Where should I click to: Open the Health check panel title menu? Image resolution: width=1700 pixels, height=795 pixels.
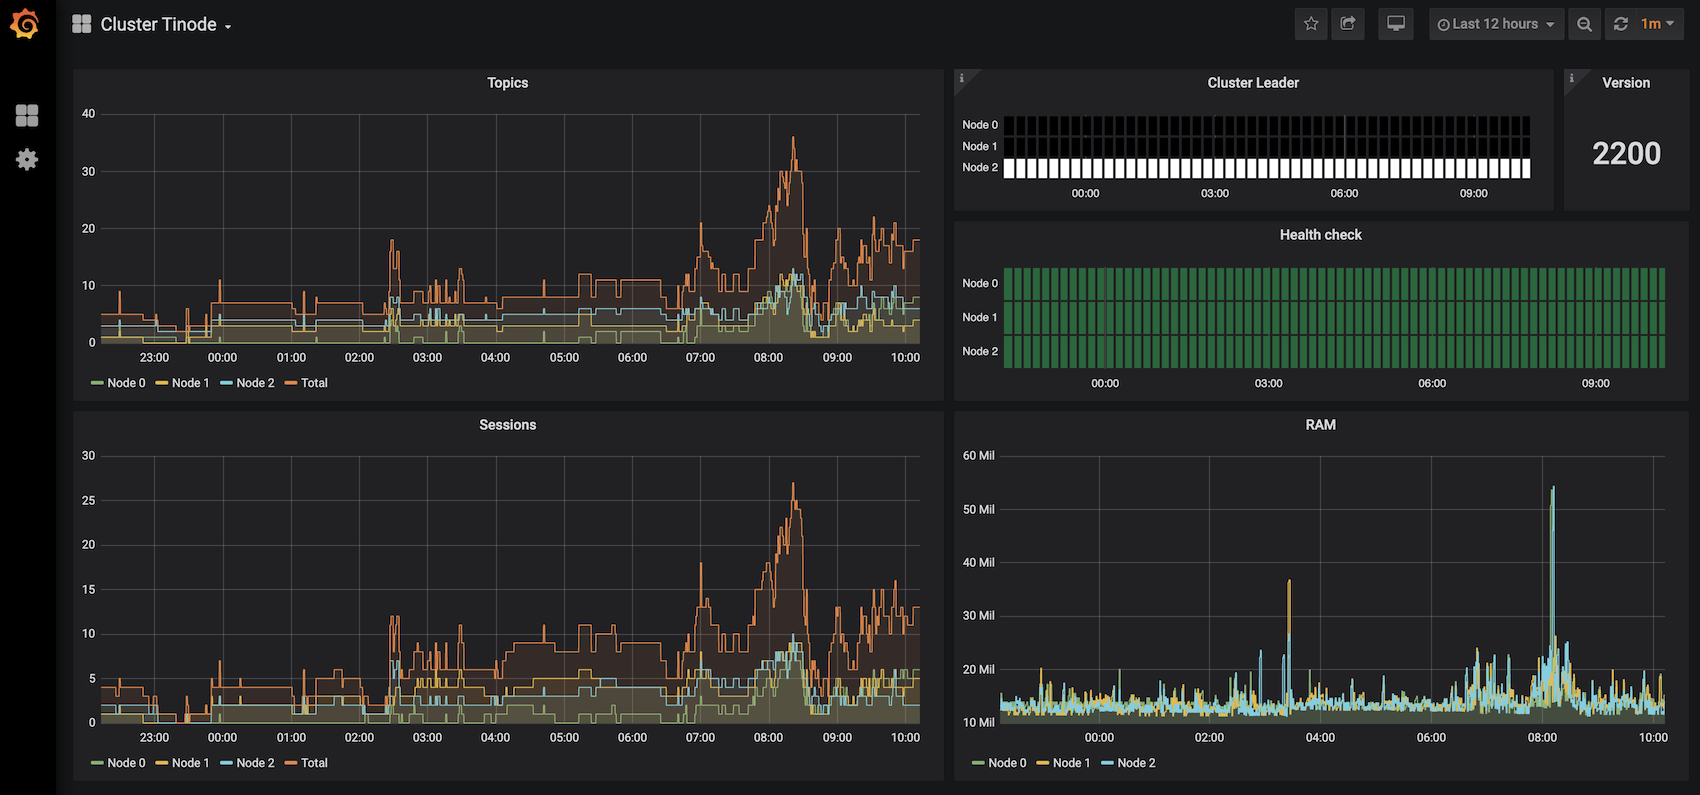tap(1321, 235)
